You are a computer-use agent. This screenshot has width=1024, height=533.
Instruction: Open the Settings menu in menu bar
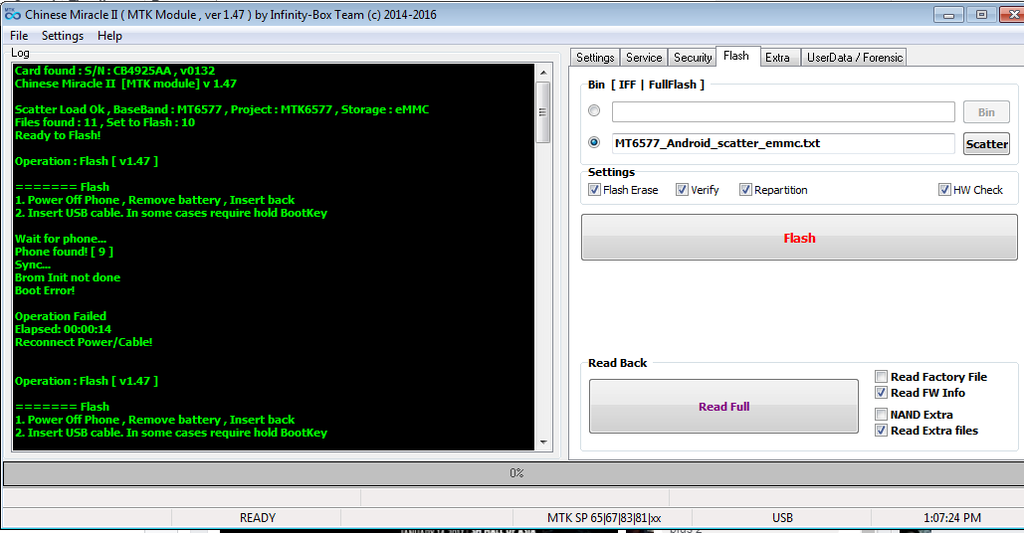point(62,36)
